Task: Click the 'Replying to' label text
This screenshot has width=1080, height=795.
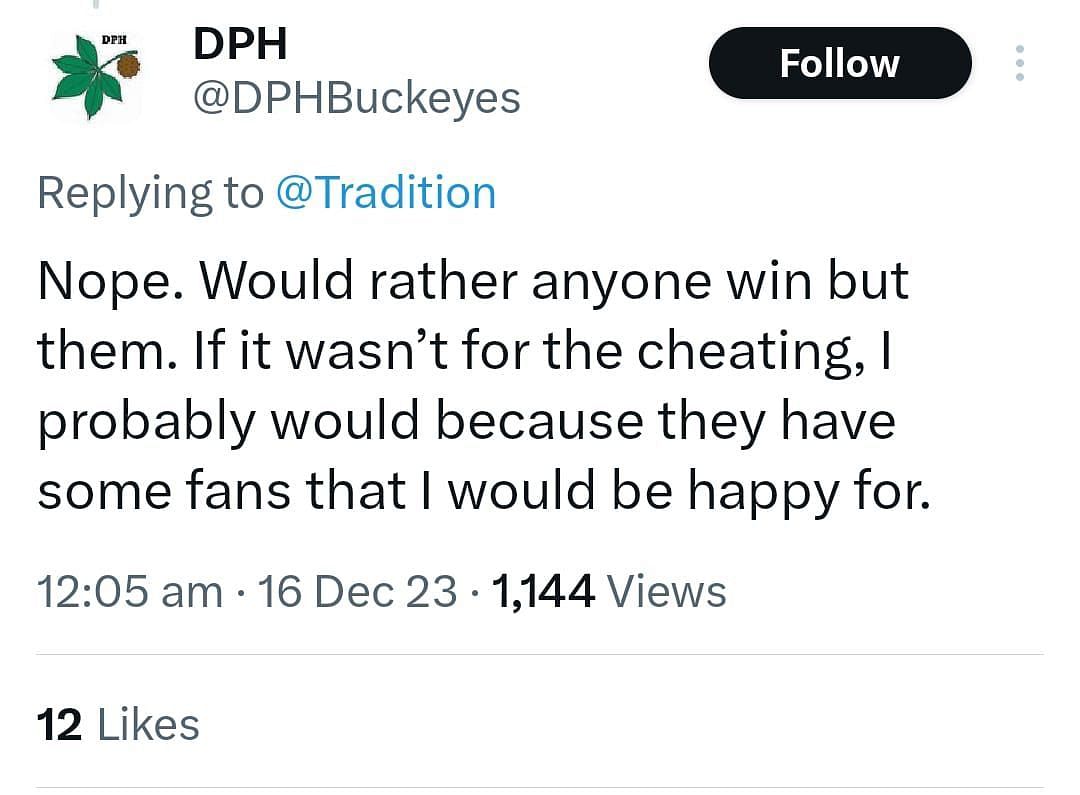Action: (x=150, y=192)
